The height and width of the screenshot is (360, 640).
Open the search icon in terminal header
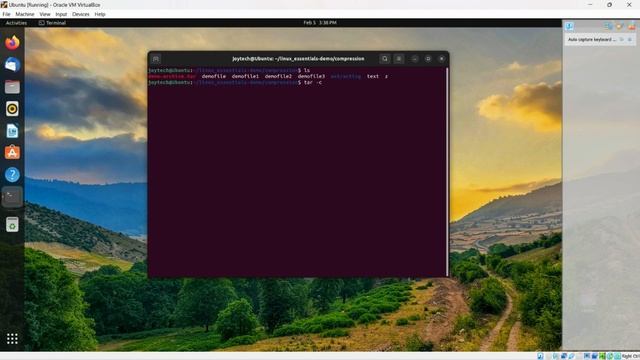pyautogui.click(x=384, y=59)
